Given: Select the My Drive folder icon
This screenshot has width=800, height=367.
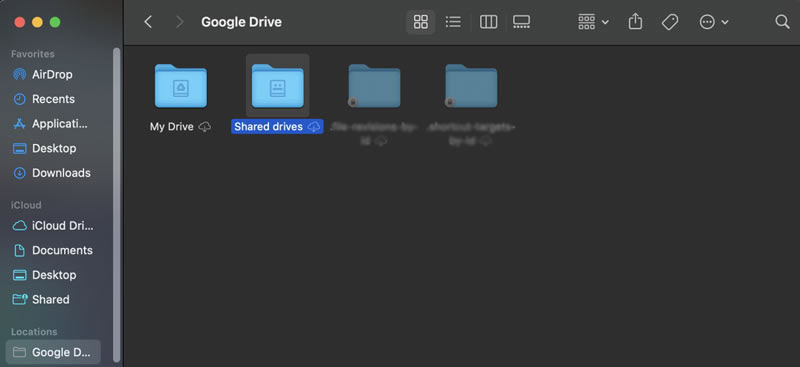Looking at the screenshot, I should (181, 86).
